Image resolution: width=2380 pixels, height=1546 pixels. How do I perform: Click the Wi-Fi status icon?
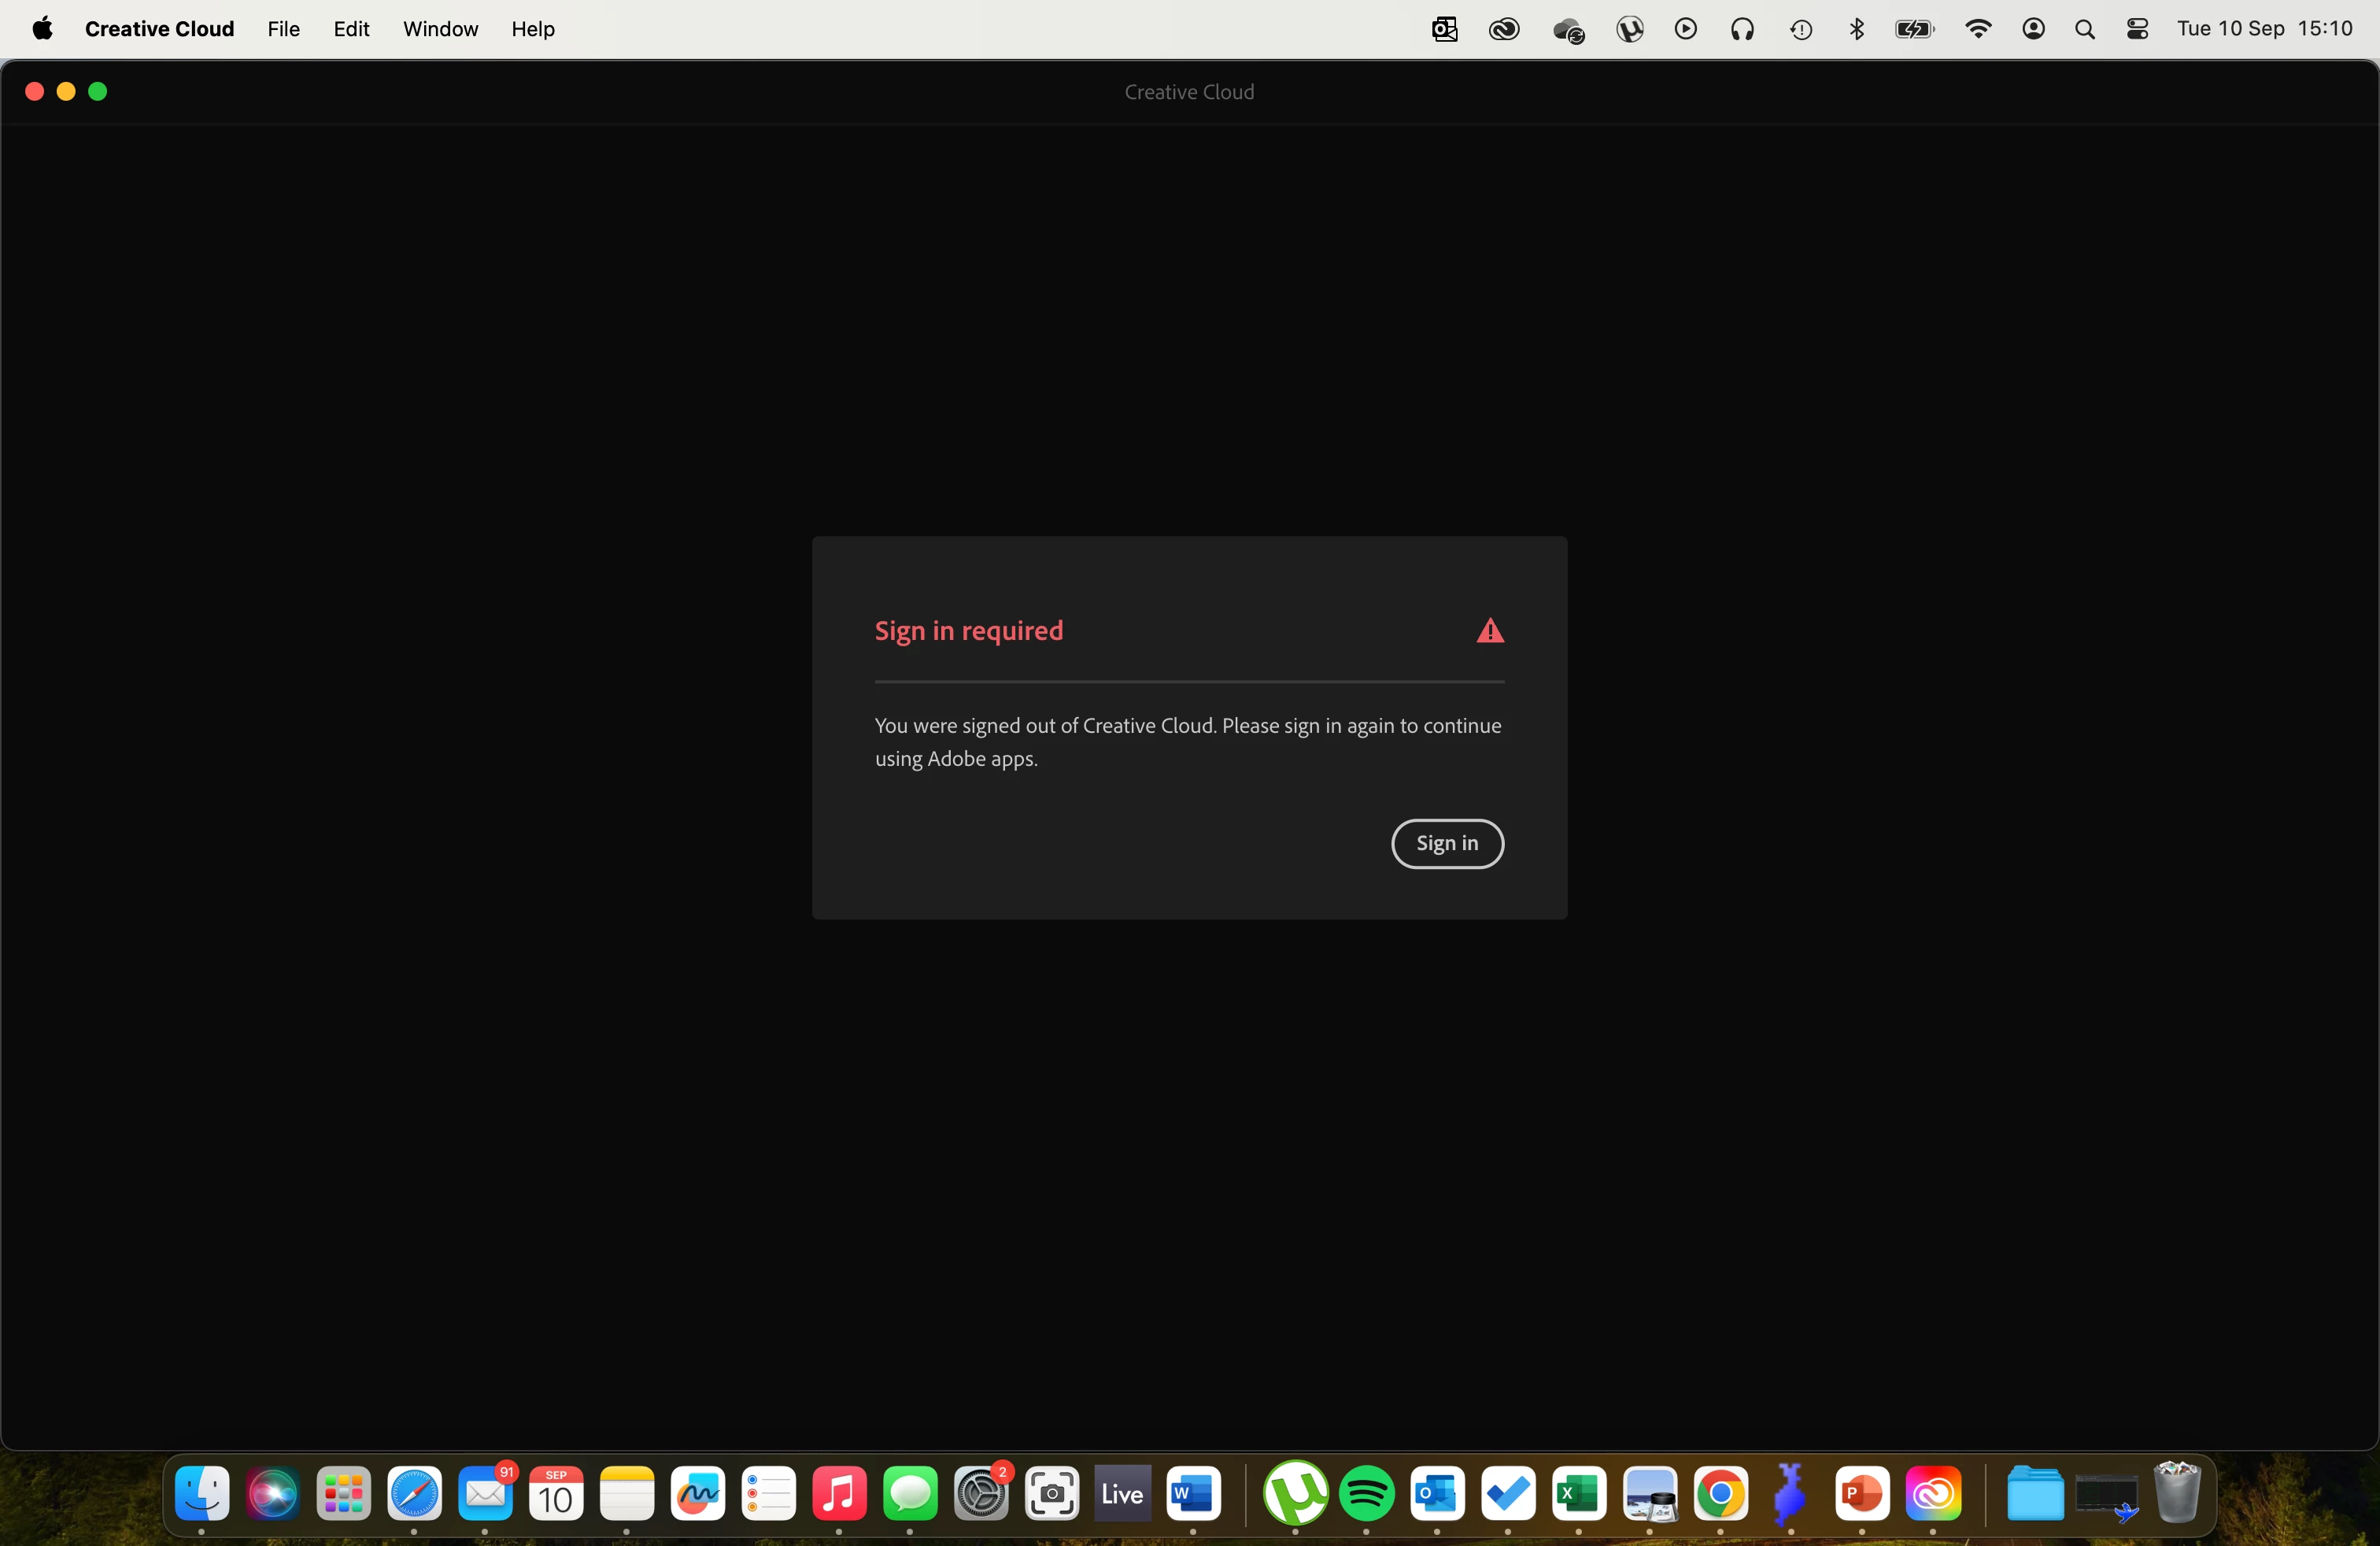pos(1977,29)
